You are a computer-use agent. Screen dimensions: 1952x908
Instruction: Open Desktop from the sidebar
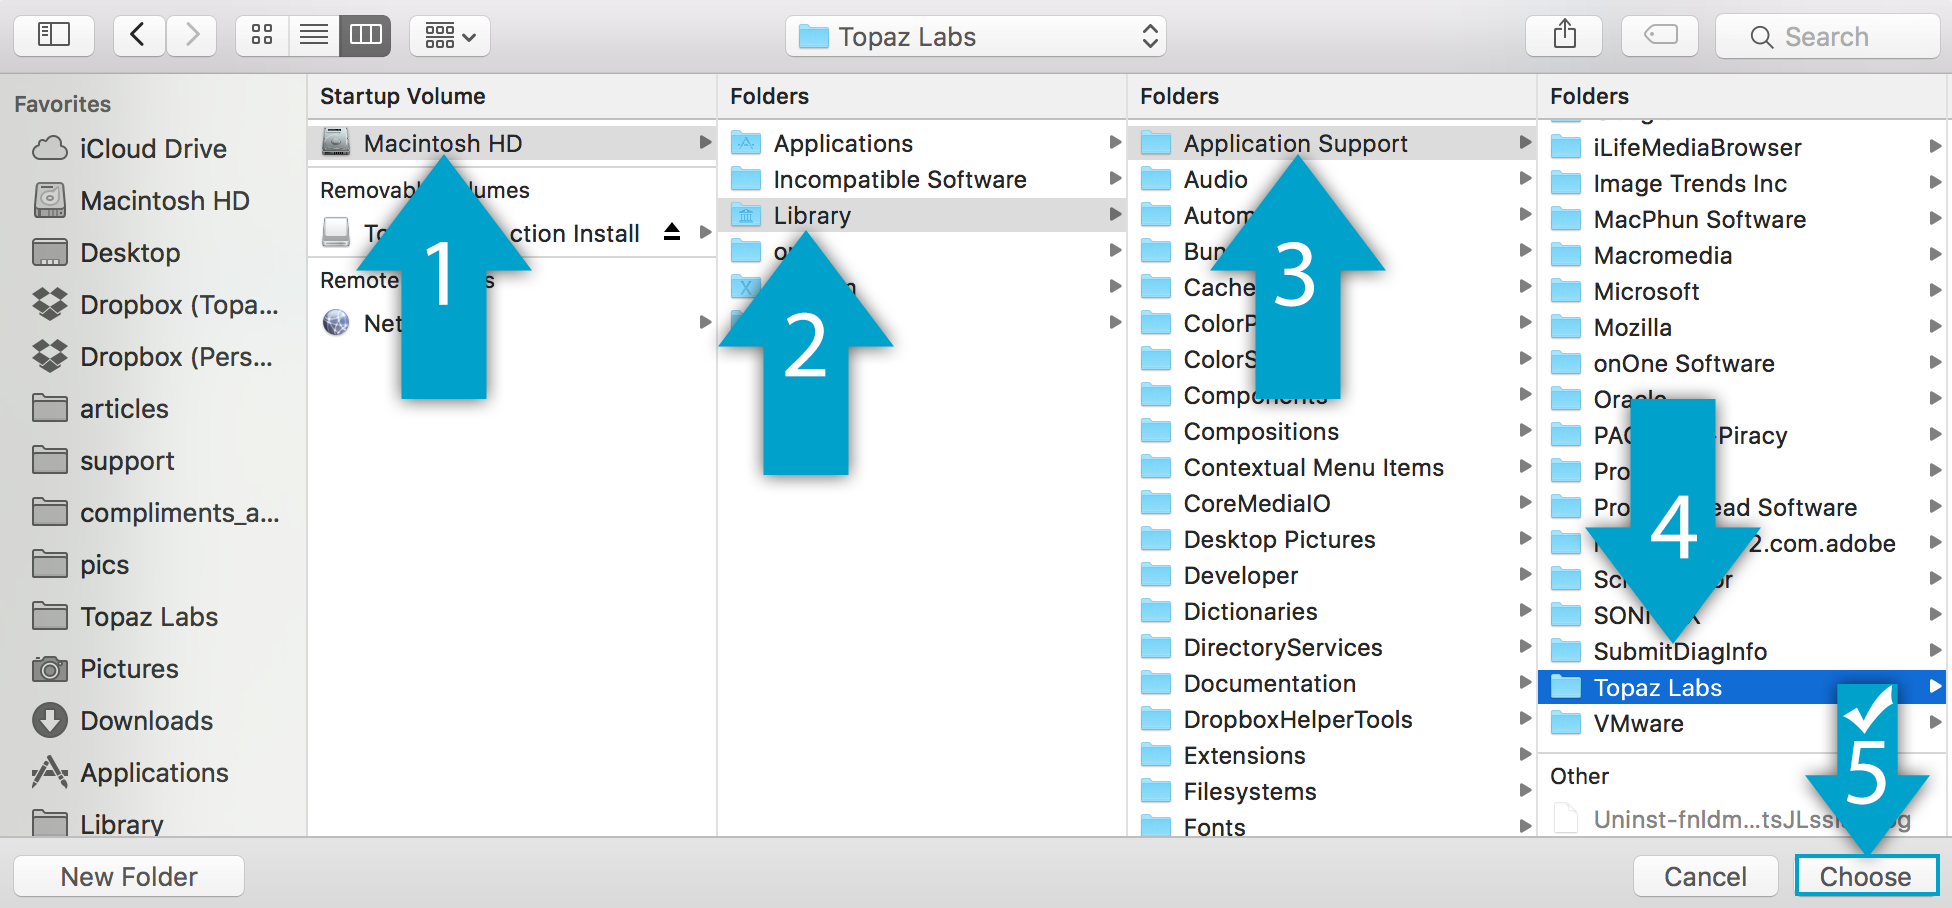point(153,253)
